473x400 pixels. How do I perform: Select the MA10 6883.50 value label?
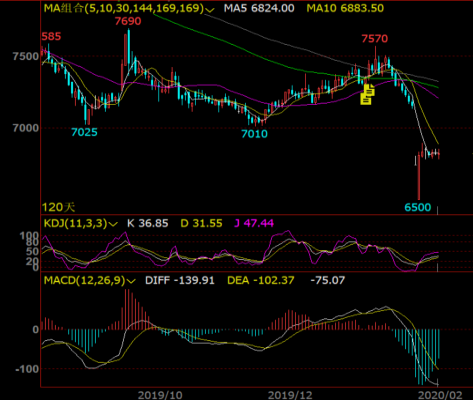click(x=345, y=8)
